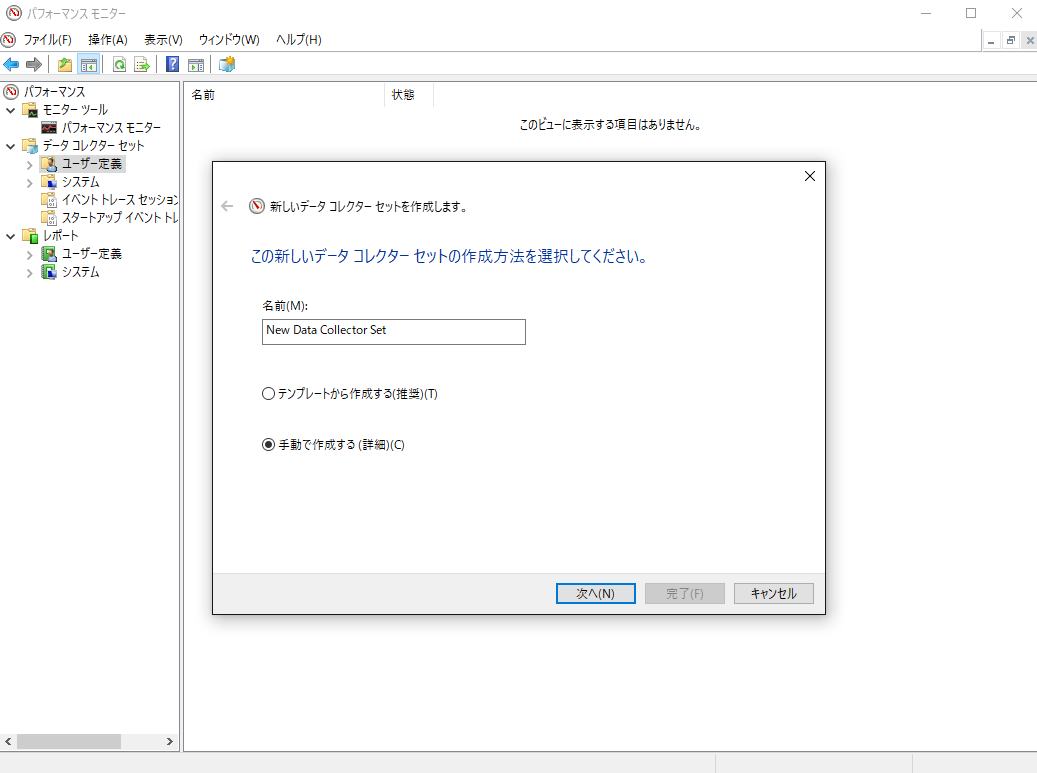1037x773 pixels.
Task: Click the イベント トレース セッション icon
Action: pos(49,200)
